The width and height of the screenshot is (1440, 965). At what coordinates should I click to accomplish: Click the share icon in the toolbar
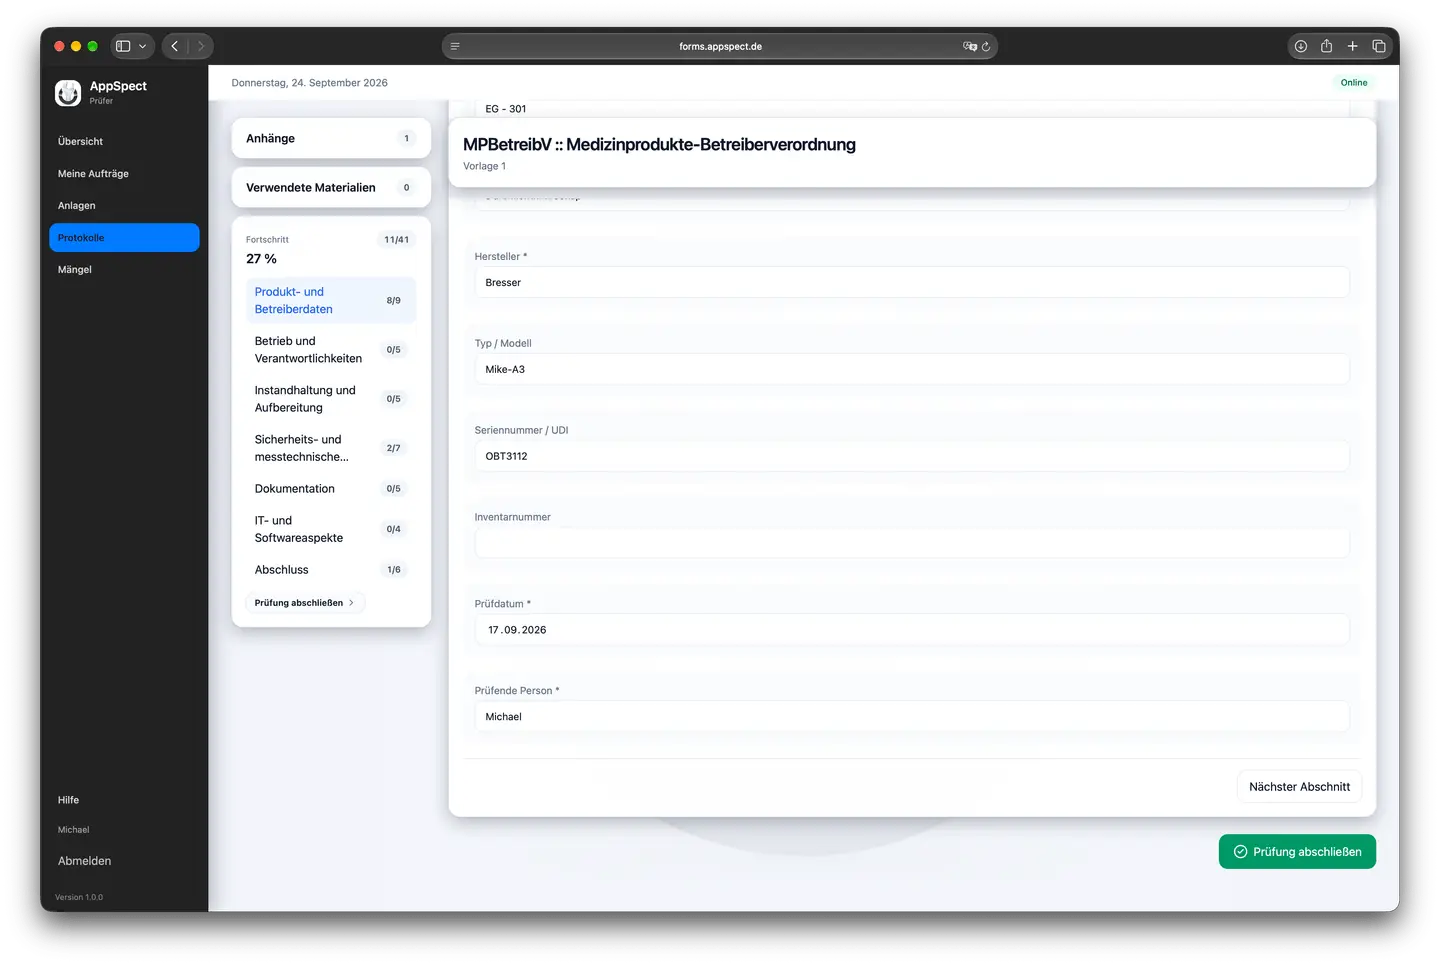coord(1327,46)
